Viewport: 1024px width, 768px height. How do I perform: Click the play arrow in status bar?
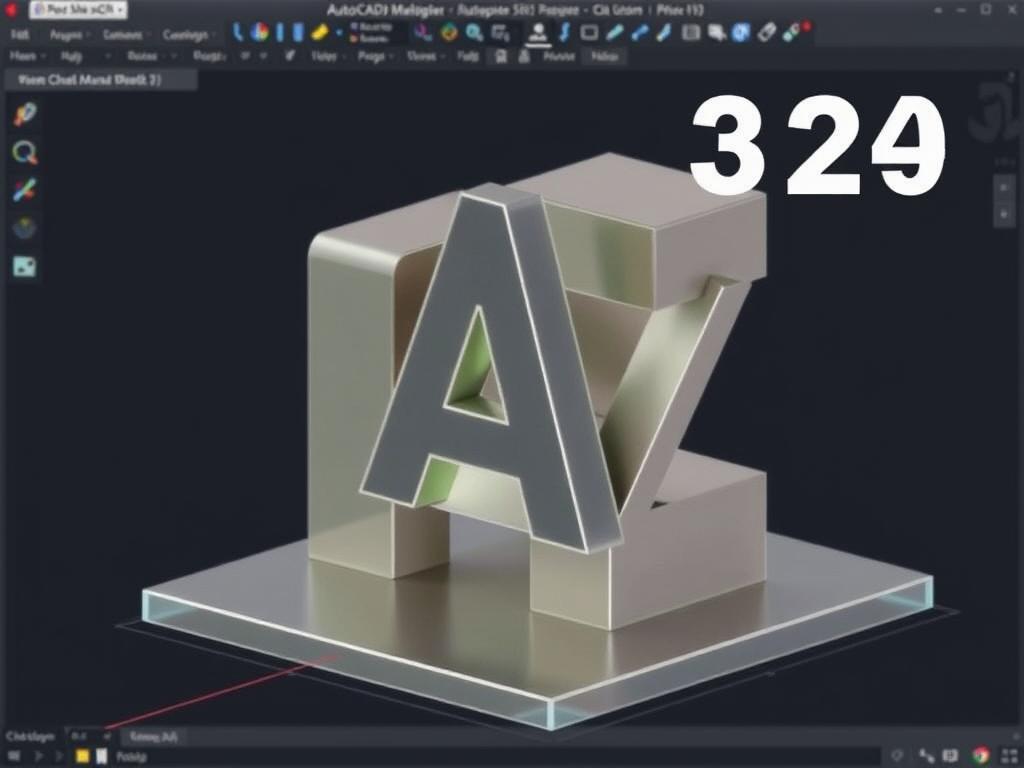click(39, 756)
